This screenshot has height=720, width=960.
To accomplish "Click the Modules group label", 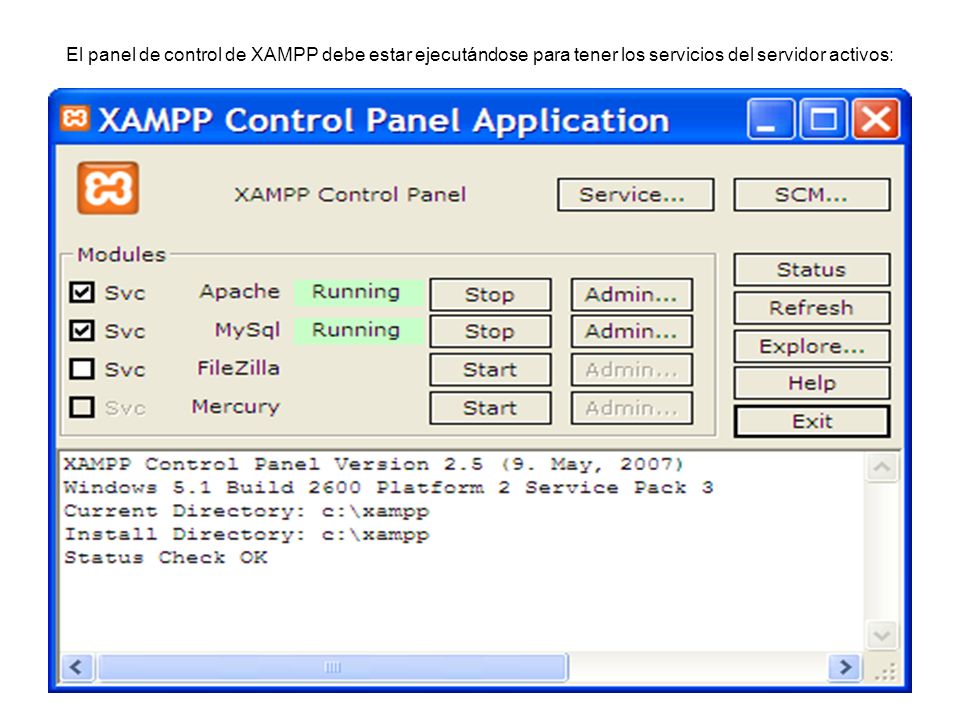I will (x=121, y=254).
